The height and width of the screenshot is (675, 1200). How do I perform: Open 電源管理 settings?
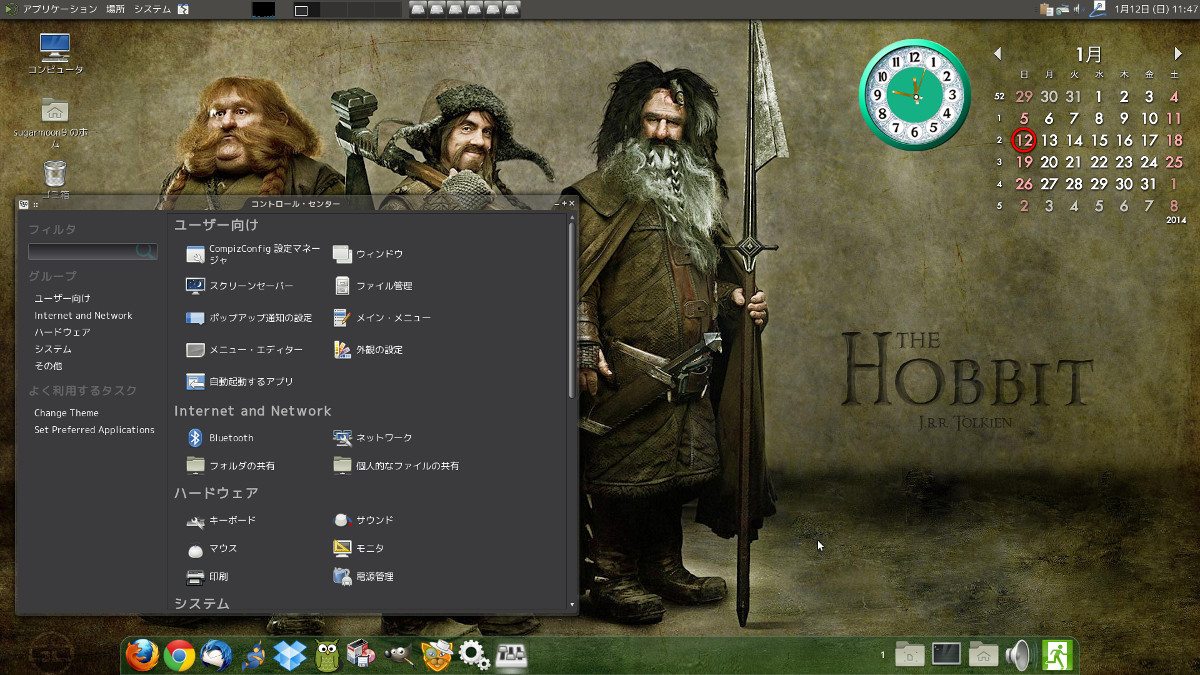point(364,577)
